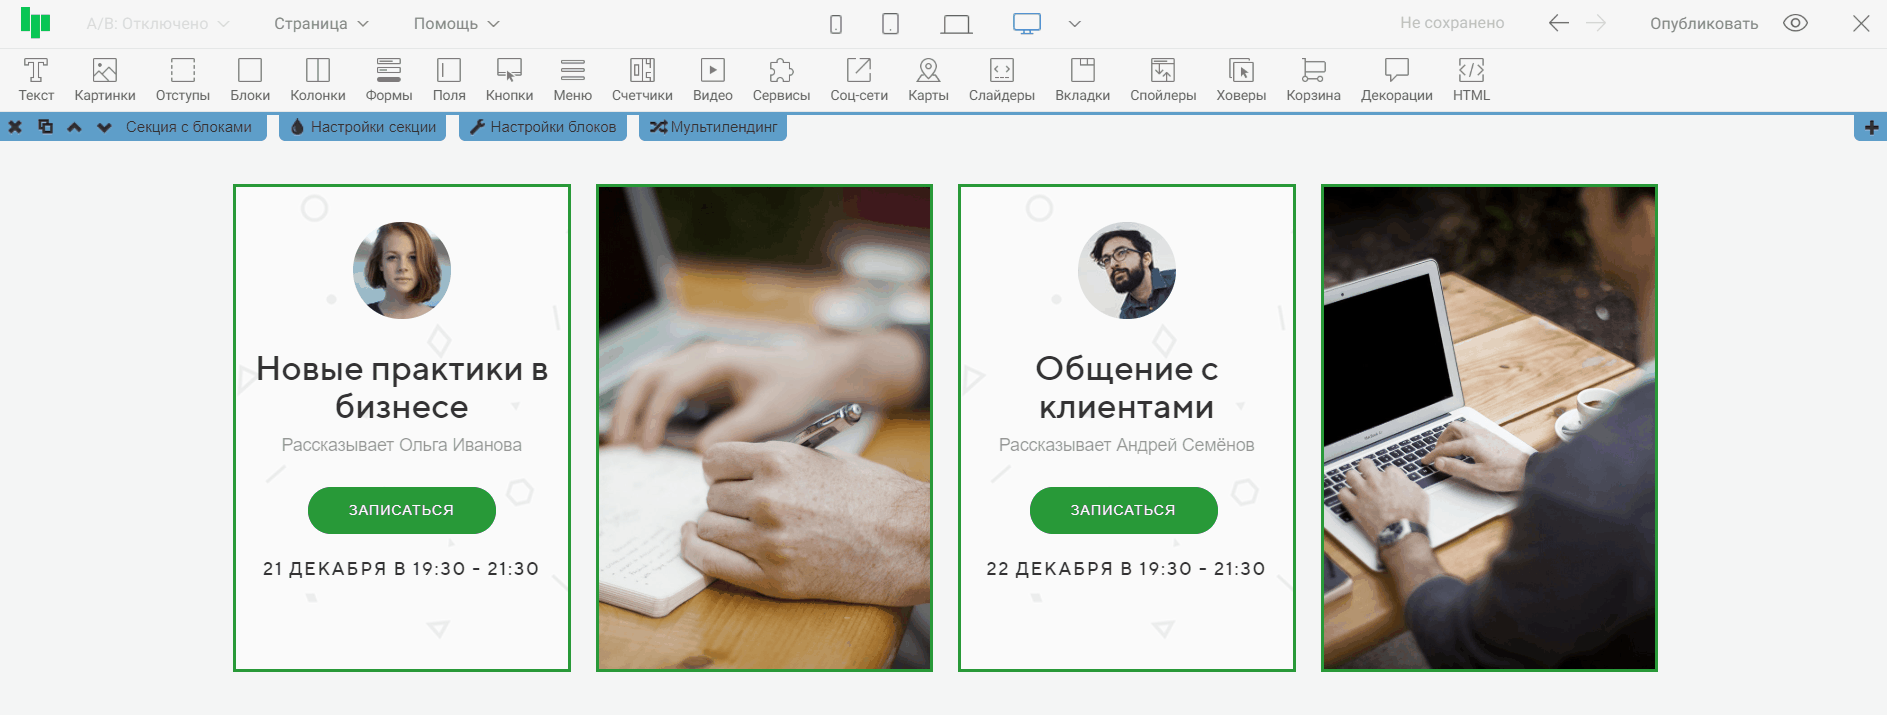Select the laptop on table photo

coord(1489,428)
